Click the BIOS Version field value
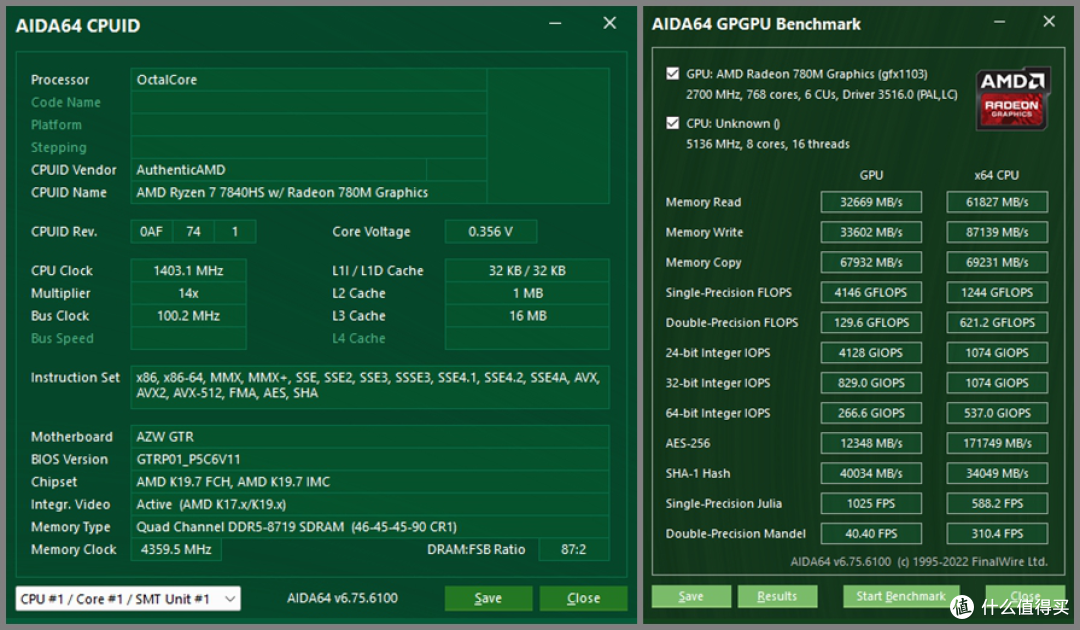 pos(370,459)
